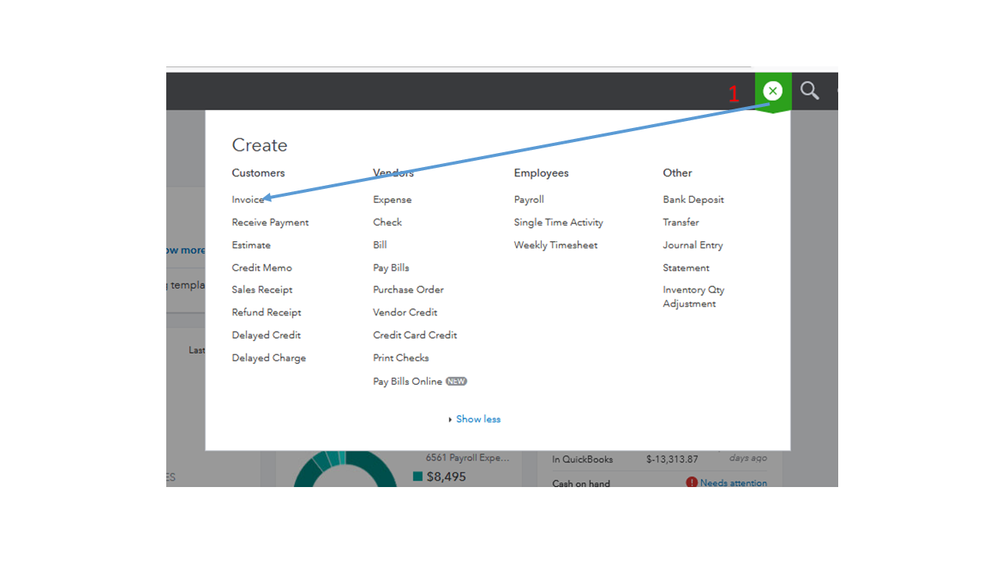Click the Needs attention link
999x562 pixels.
point(733,482)
